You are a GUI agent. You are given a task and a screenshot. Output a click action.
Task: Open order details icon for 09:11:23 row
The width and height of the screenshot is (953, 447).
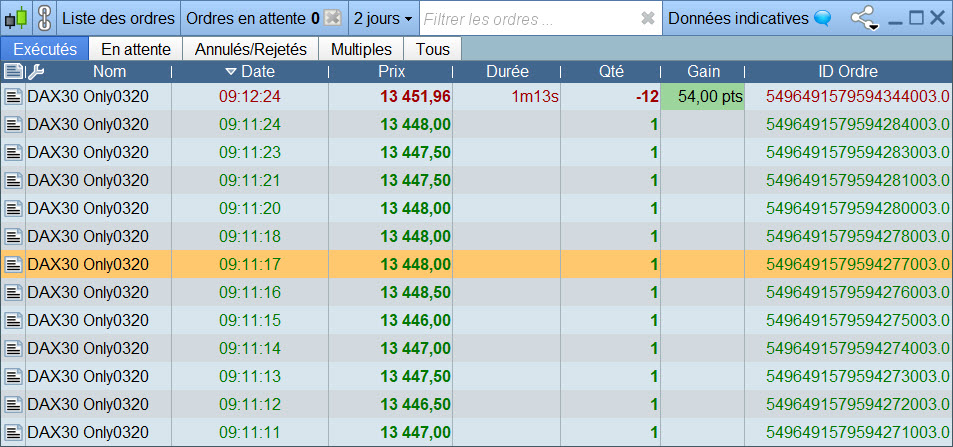tap(13, 153)
